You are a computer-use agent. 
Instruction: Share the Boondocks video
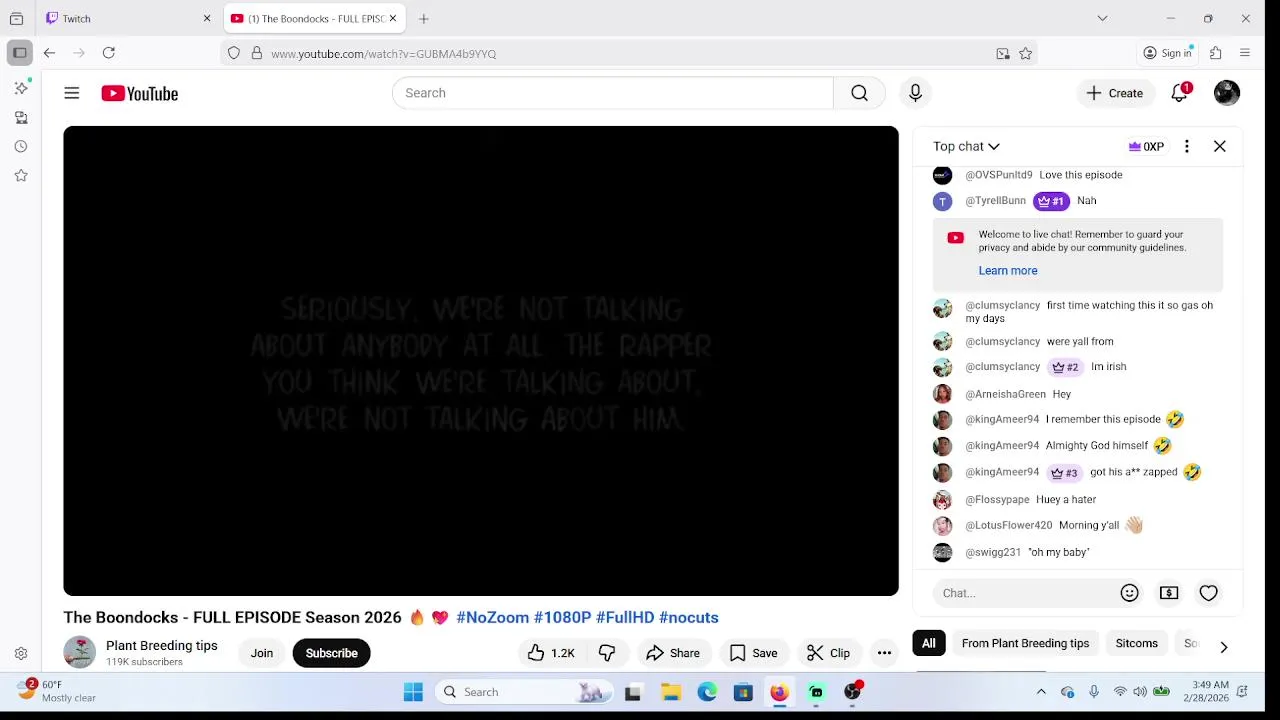click(x=673, y=653)
